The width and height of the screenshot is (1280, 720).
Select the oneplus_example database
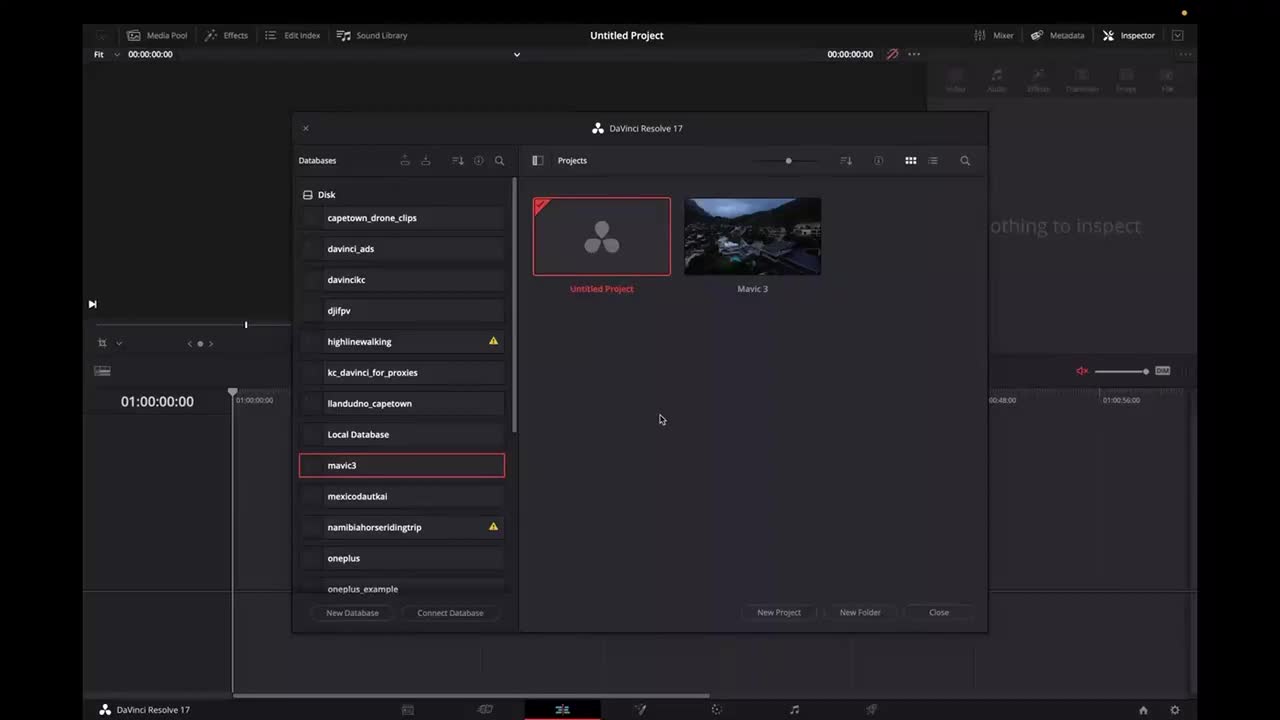(402, 589)
